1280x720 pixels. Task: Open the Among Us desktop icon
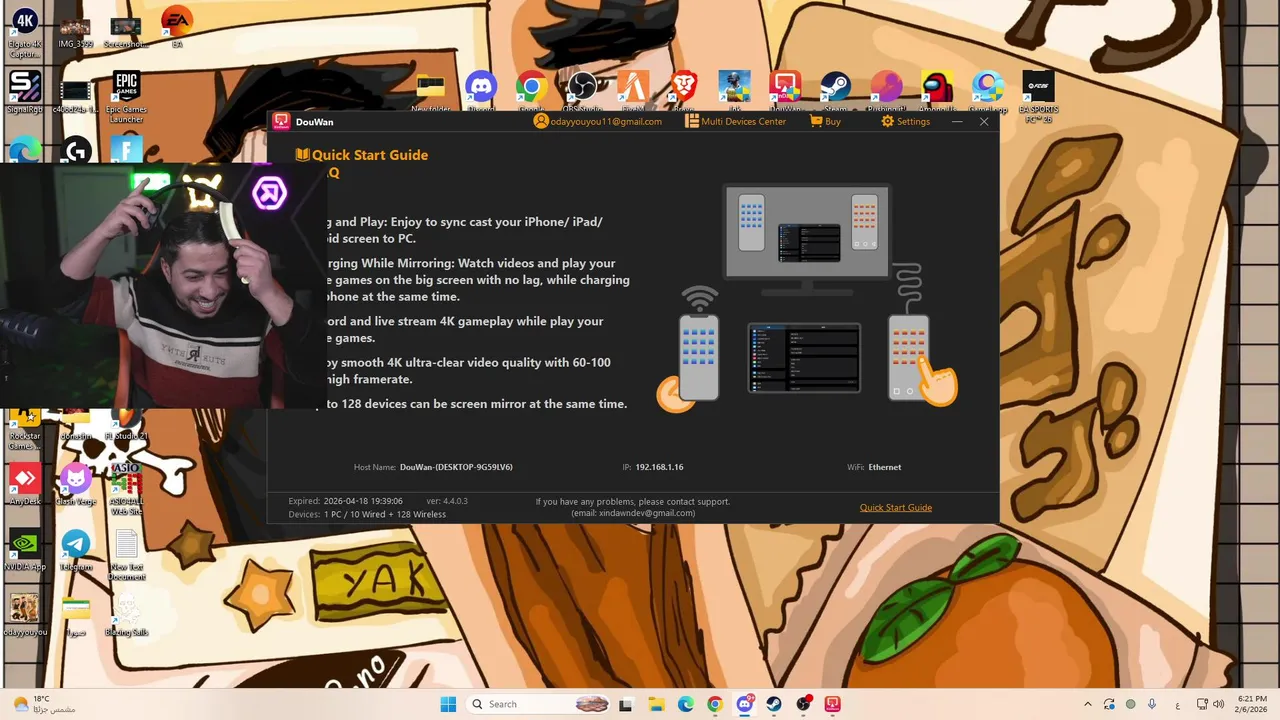tap(938, 92)
